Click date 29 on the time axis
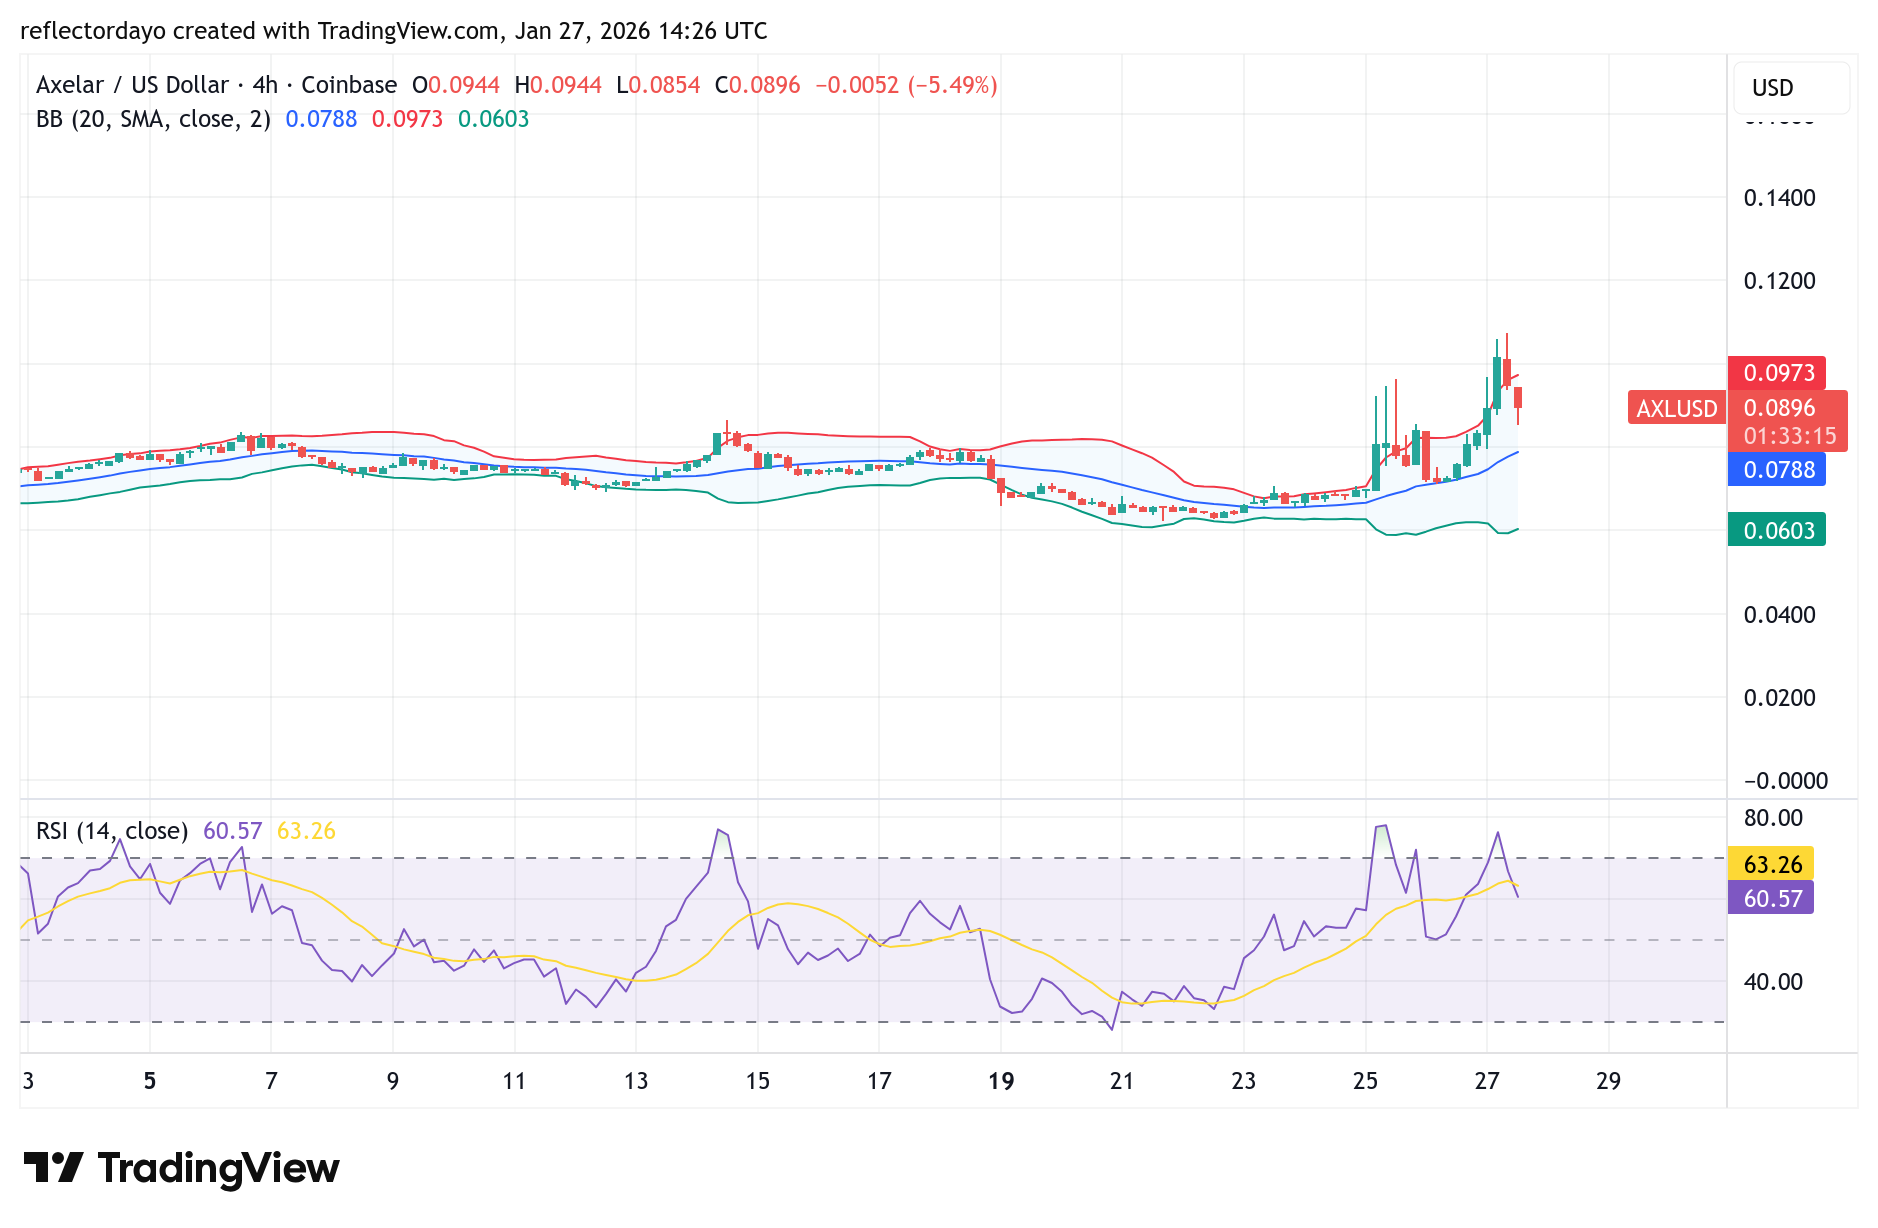Image resolution: width=1878 pixels, height=1228 pixels. [x=1609, y=1081]
